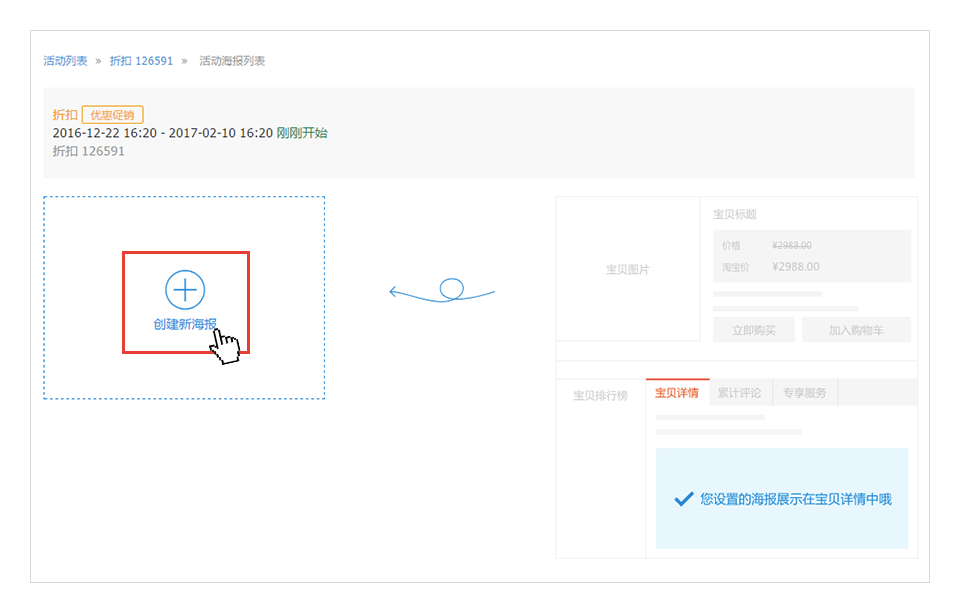This screenshot has height=613, width=960.
Task: Click the 宝贝图片 placeholder thumbnail
Action: click(628, 269)
